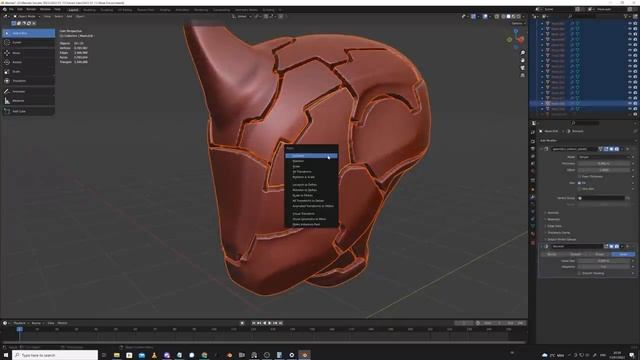Open the Object Data properties tab icon
The width and height of the screenshot is (640, 360).
pos(533,226)
